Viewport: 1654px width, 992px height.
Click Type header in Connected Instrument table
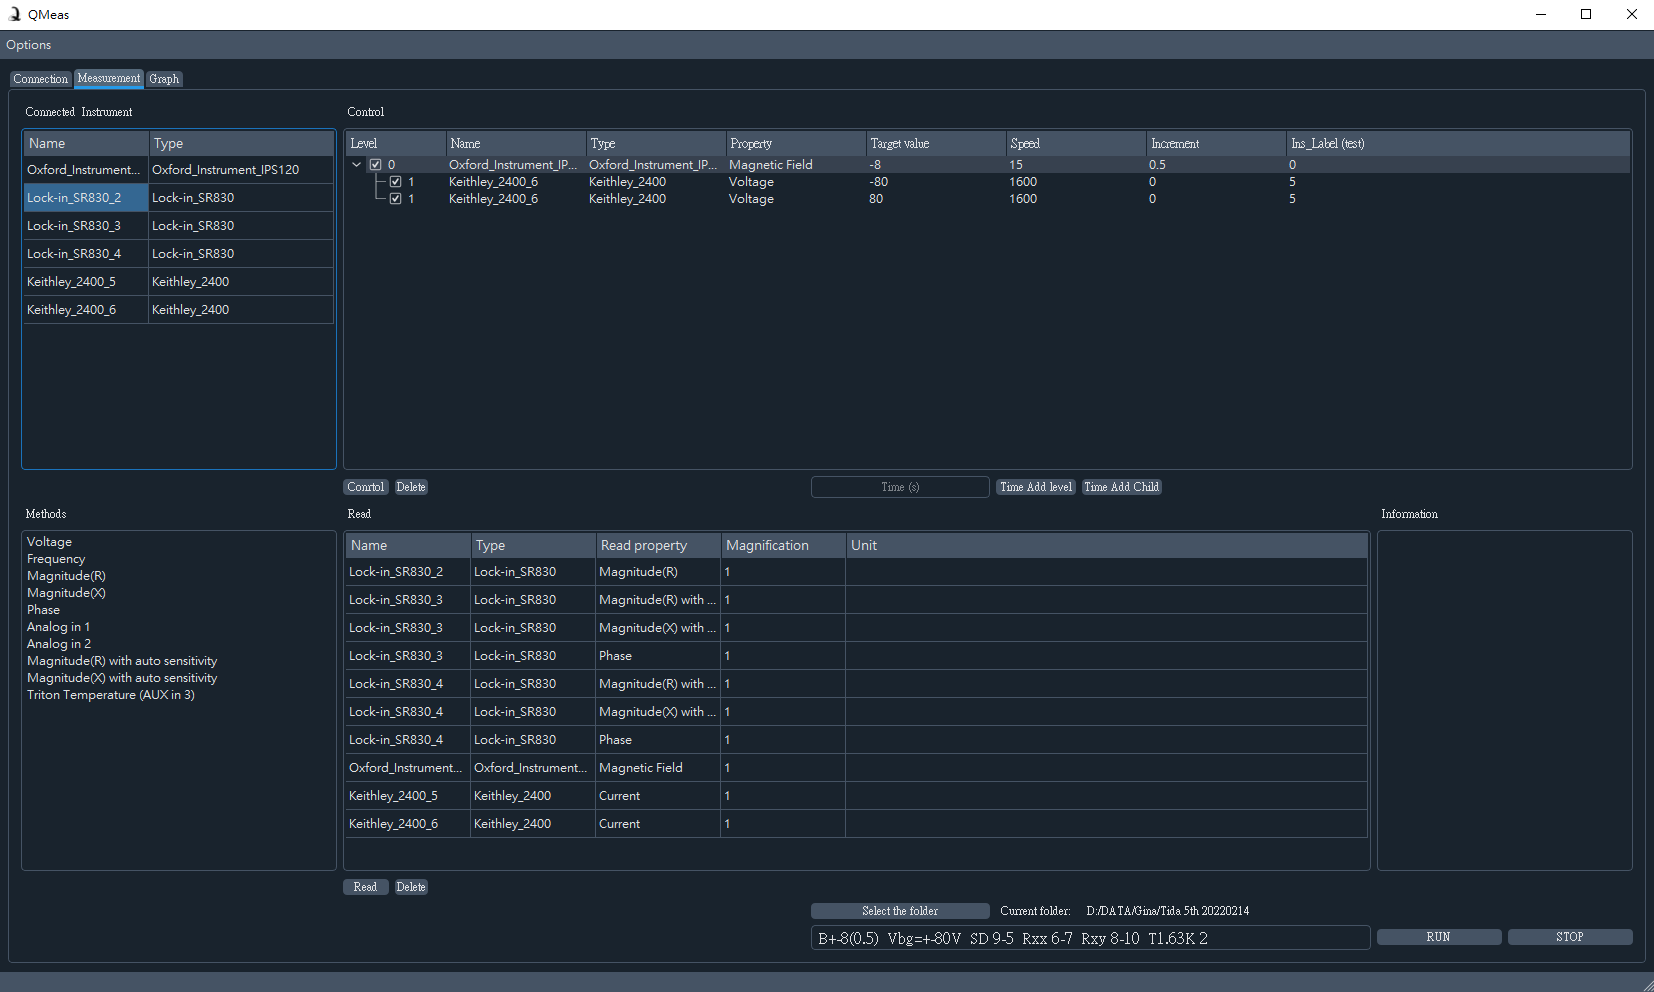click(x=241, y=144)
